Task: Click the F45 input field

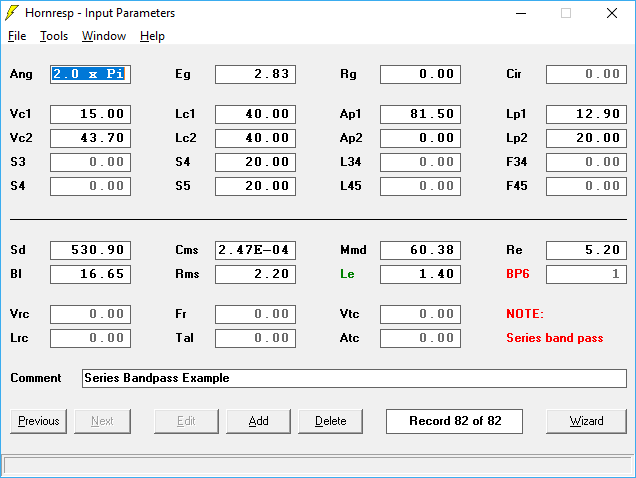Action: point(587,186)
